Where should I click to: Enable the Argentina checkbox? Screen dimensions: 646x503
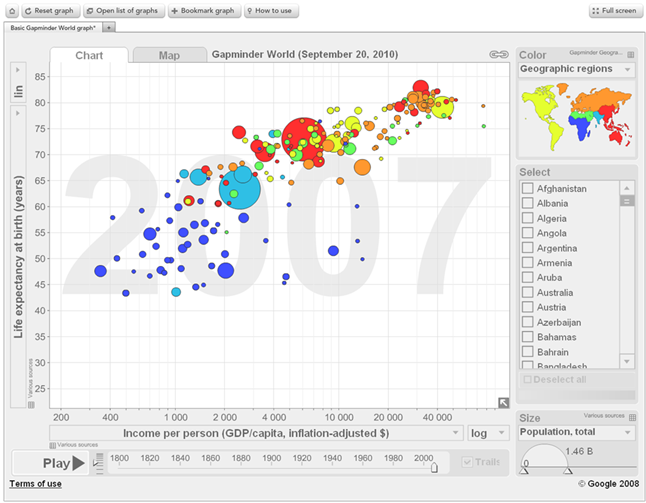point(527,248)
